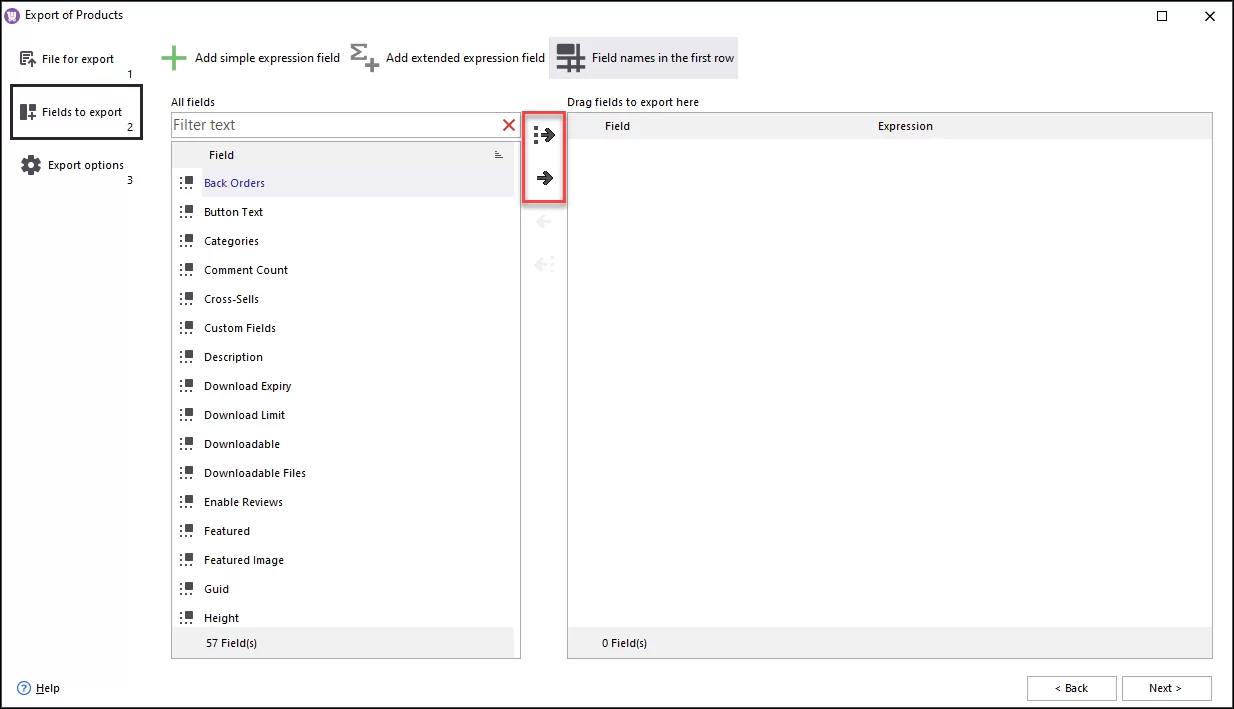Click the Next button
Screen dimensions: 1234x709
tap(1166, 688)
